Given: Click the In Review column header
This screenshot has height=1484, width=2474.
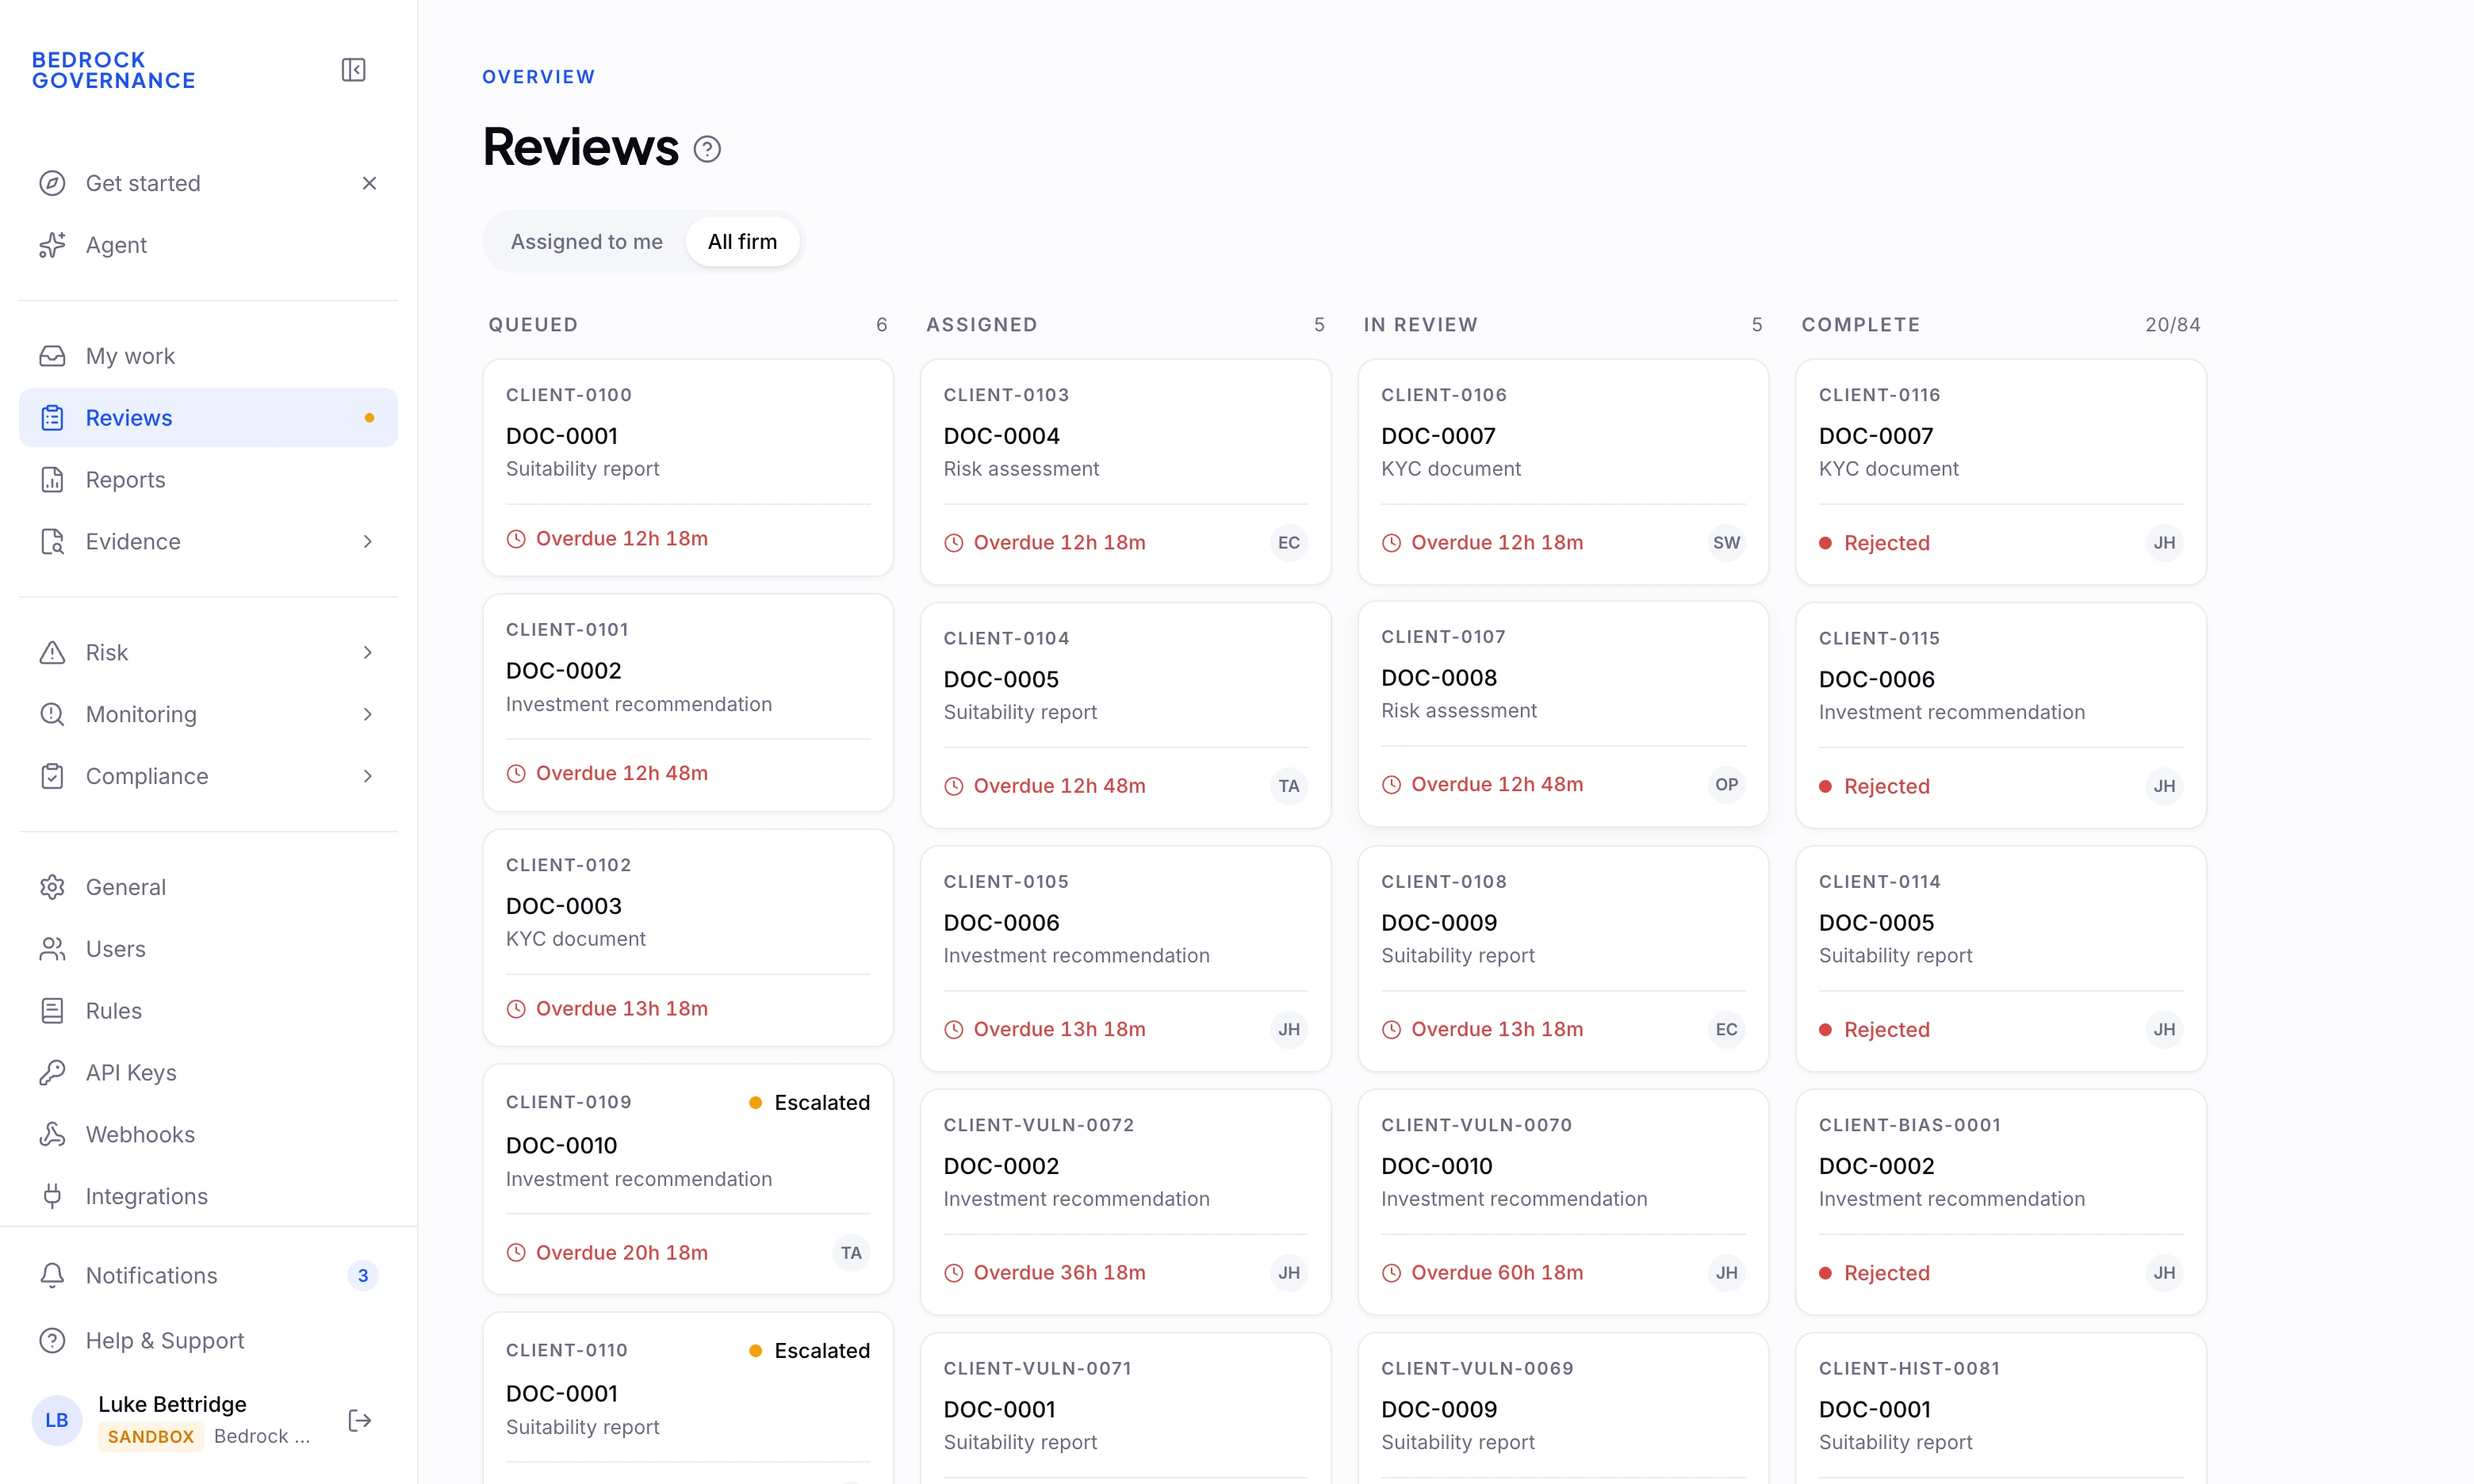Looking at the screenshot, I should coord(1420,325).
